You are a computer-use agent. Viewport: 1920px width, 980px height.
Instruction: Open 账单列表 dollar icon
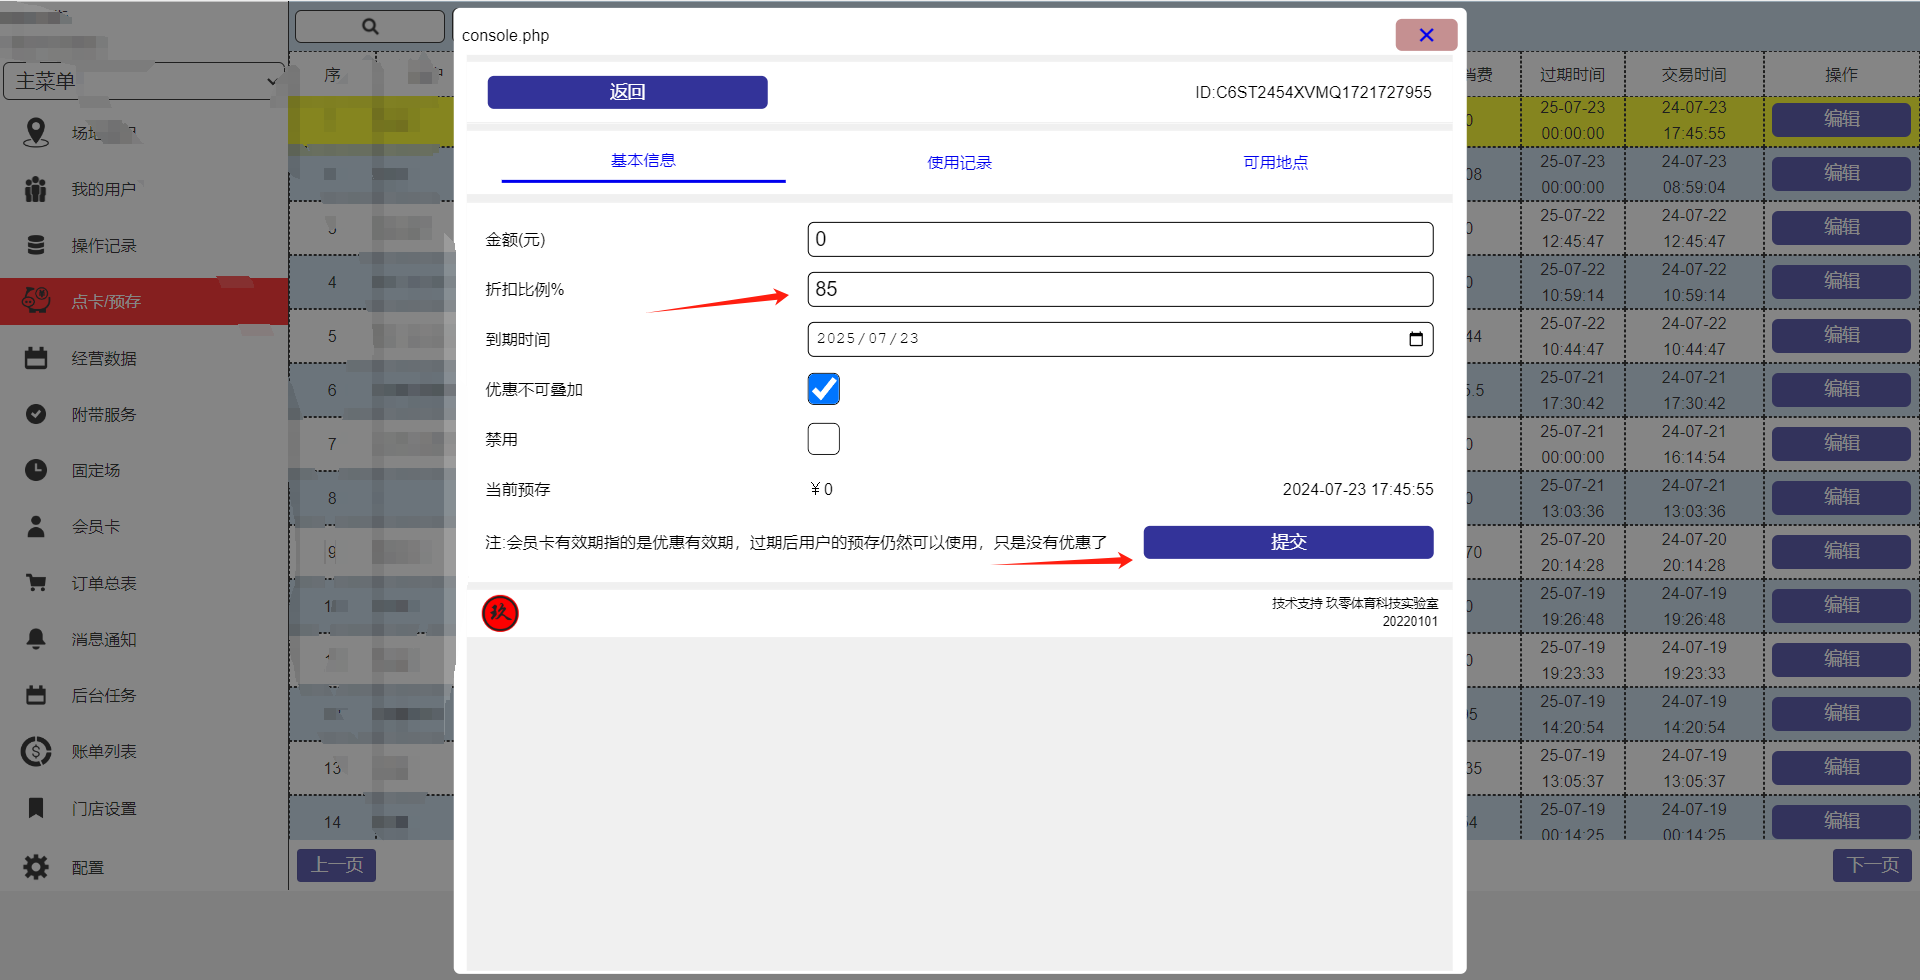pyautogui.click(x=36, y=751)
